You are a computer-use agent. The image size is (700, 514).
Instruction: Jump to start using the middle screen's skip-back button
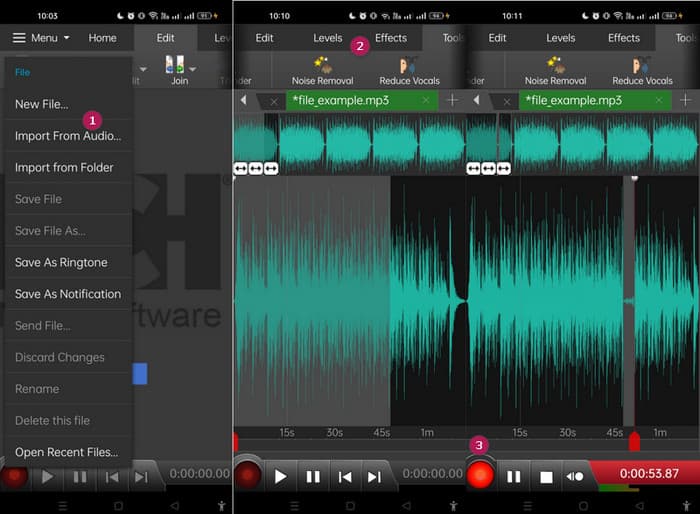(345, 477)
